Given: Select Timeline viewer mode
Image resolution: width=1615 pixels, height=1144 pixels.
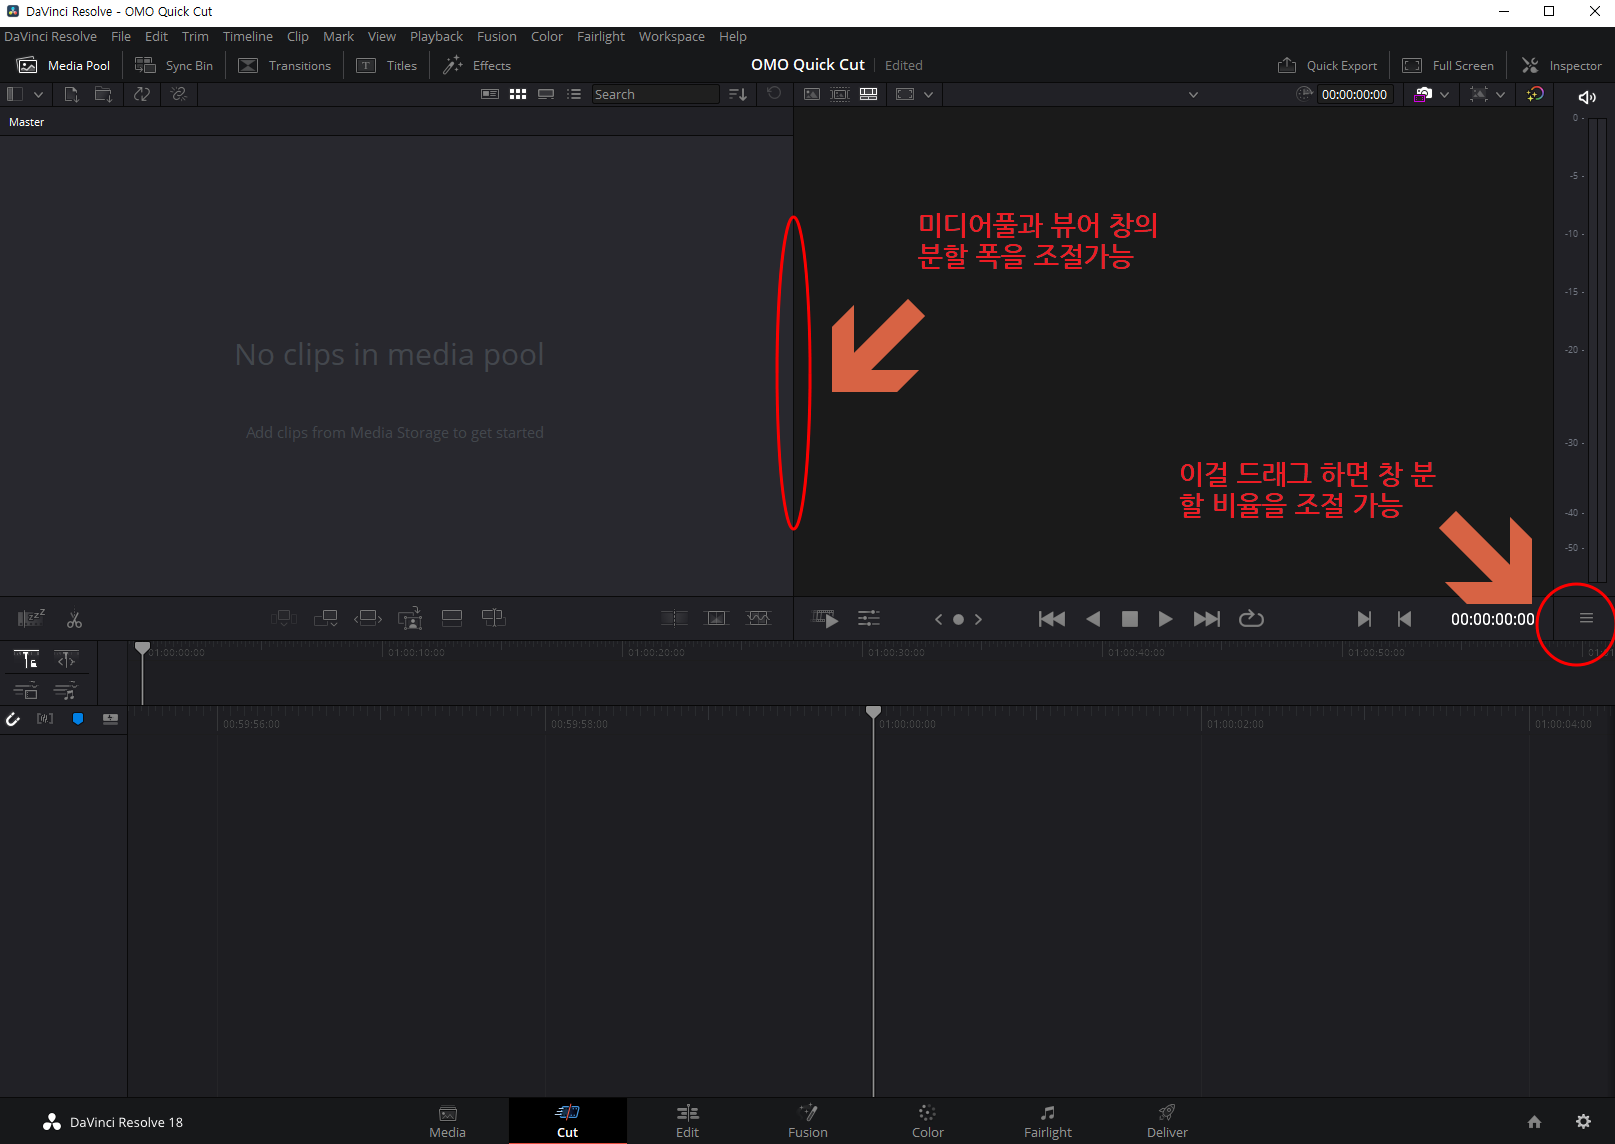Looking at the screenshot, I should tap(869, 94).
